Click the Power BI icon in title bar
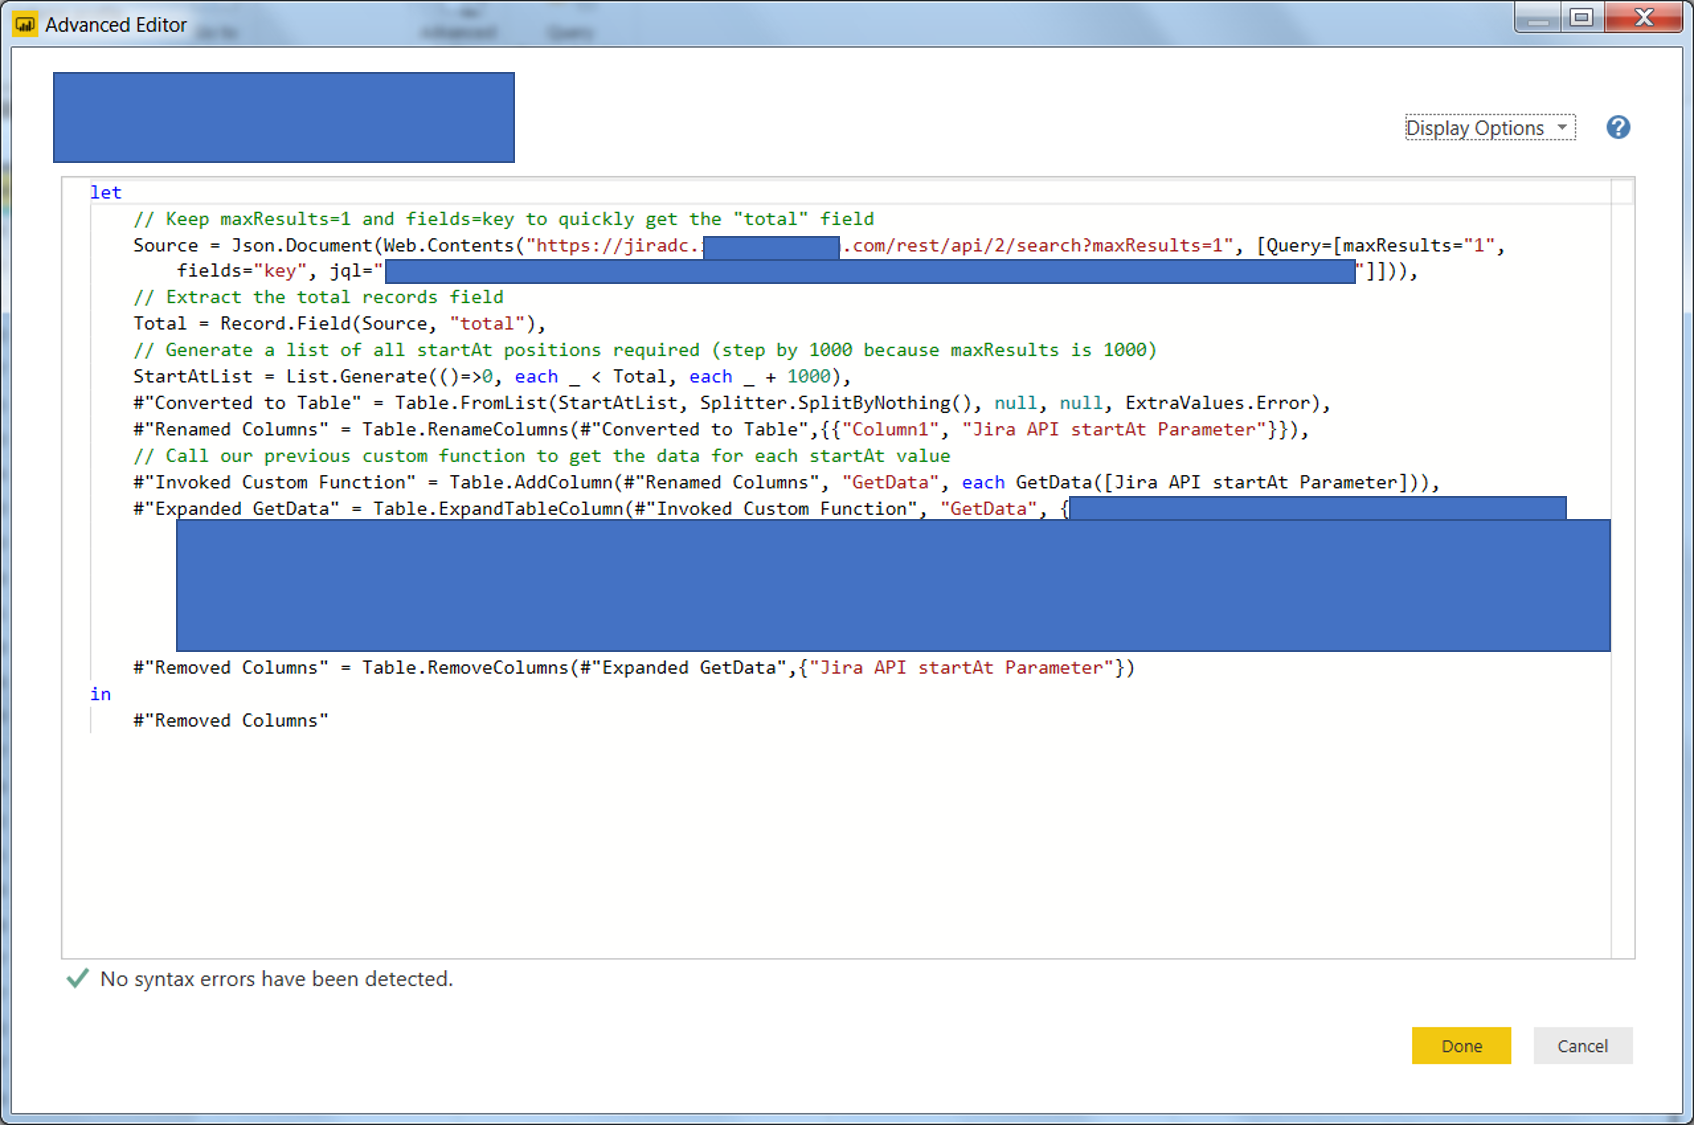1694x1125 pixels. [24, 24]
